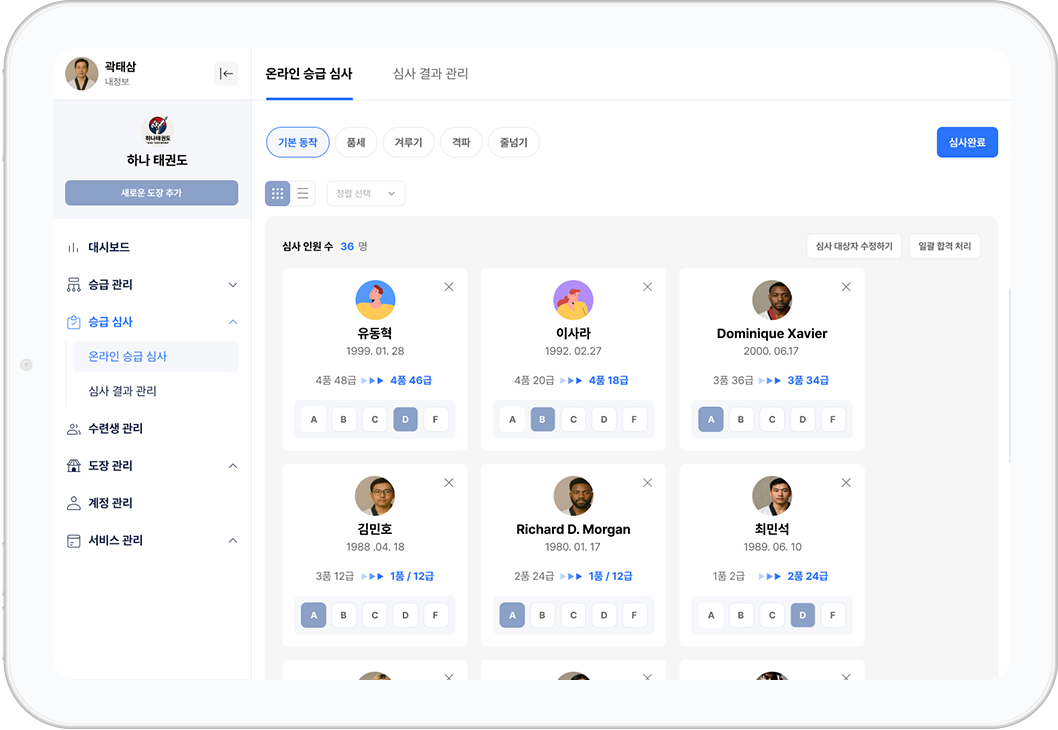Remove 김민호's card using its X
Screen dimensions: 1058x730
[448, 482]
